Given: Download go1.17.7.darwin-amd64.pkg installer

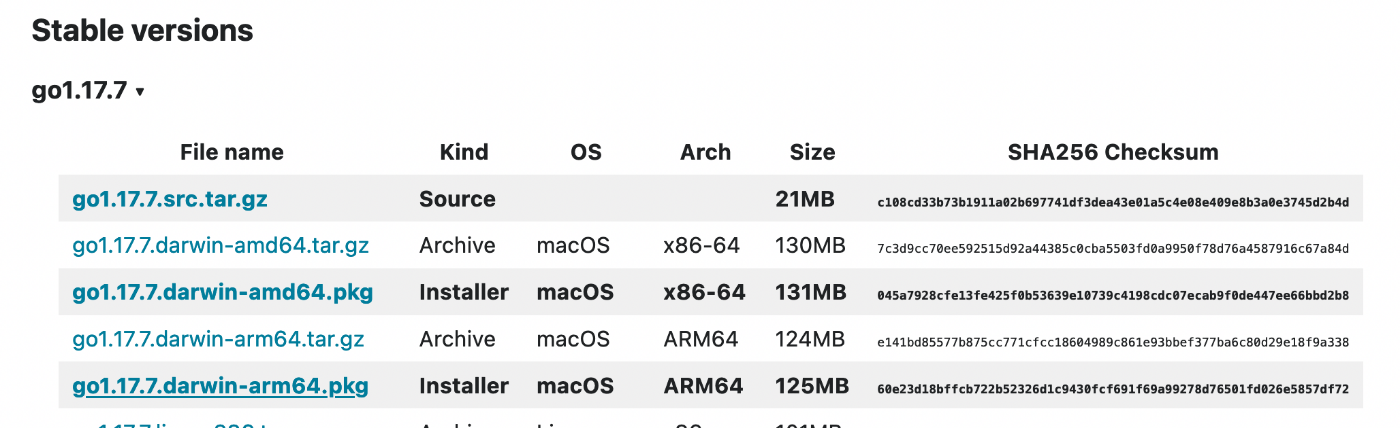Looking at the screenshot, I should tap(223, 293).
